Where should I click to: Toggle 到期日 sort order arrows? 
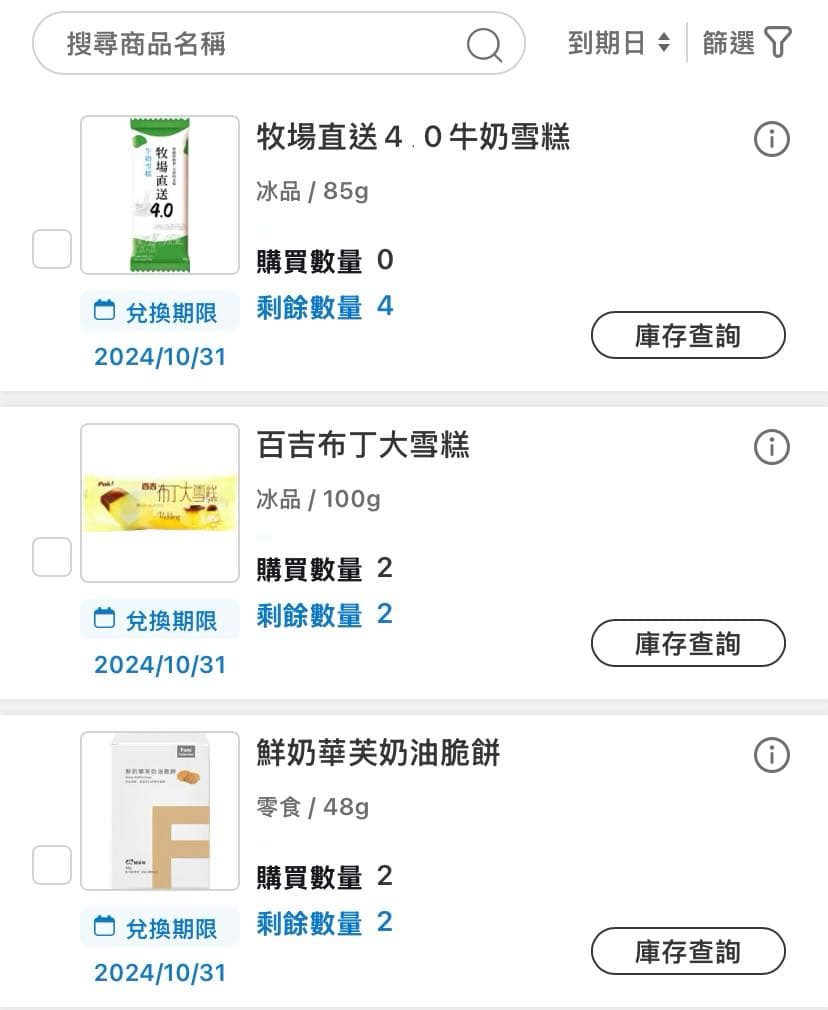[664, 43]
